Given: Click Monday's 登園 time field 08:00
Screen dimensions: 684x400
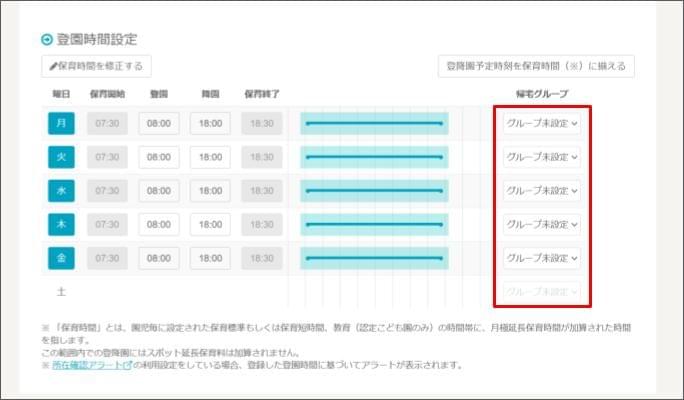Looking at the screenshot, I should (159, 124).
